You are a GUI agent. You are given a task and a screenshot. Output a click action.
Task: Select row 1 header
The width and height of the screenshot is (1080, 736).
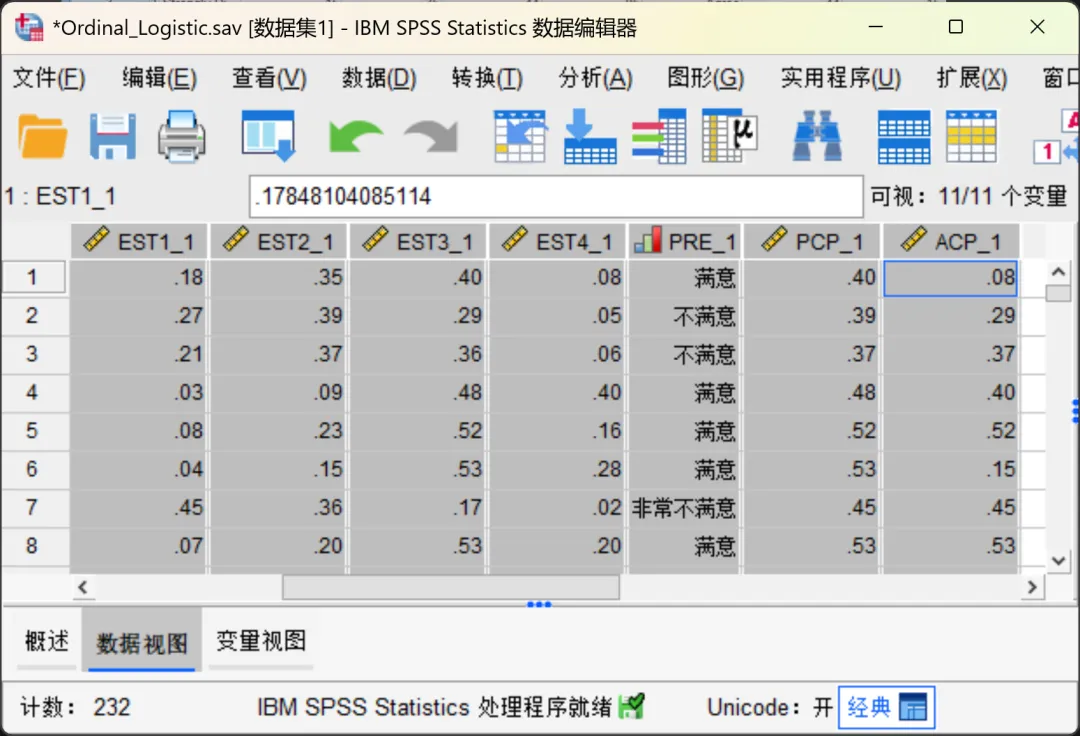click(x=33, y=277)
